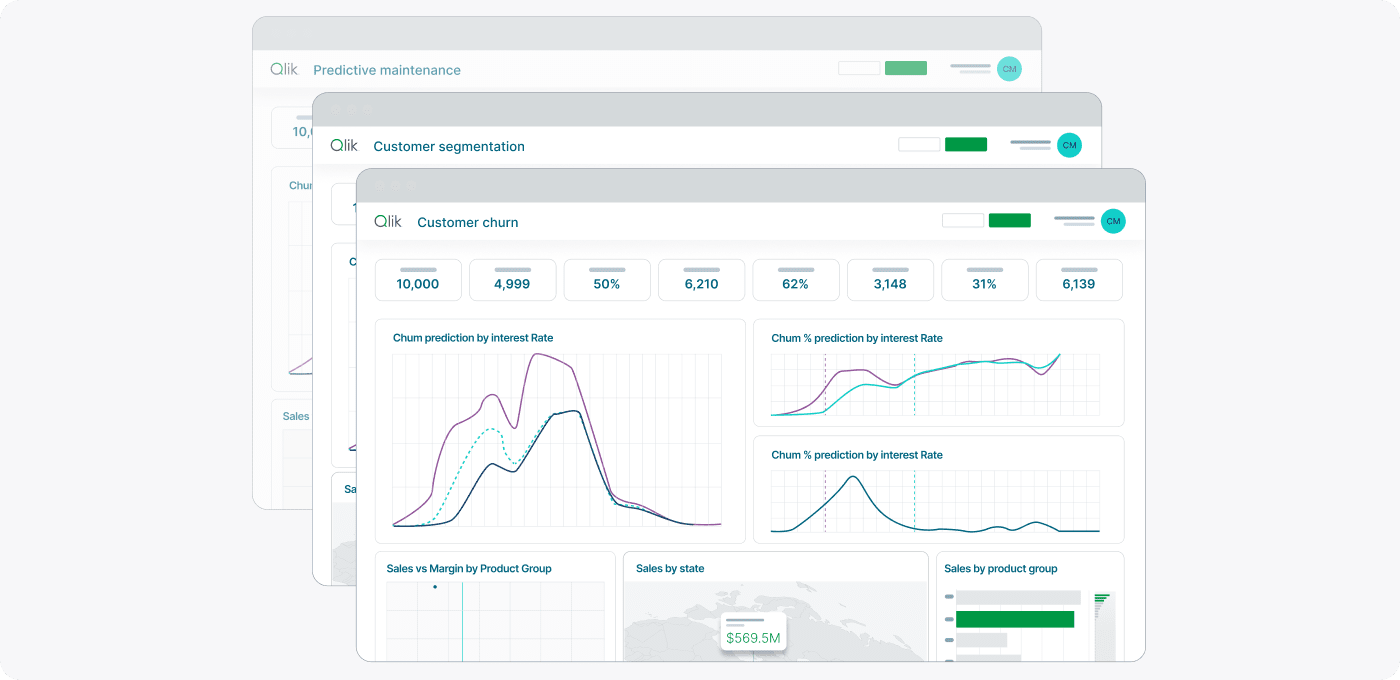The image size is (1400, 680).
Task: Open the CM avatar in Predictive maintenance window
Action: click(1009, 68)
